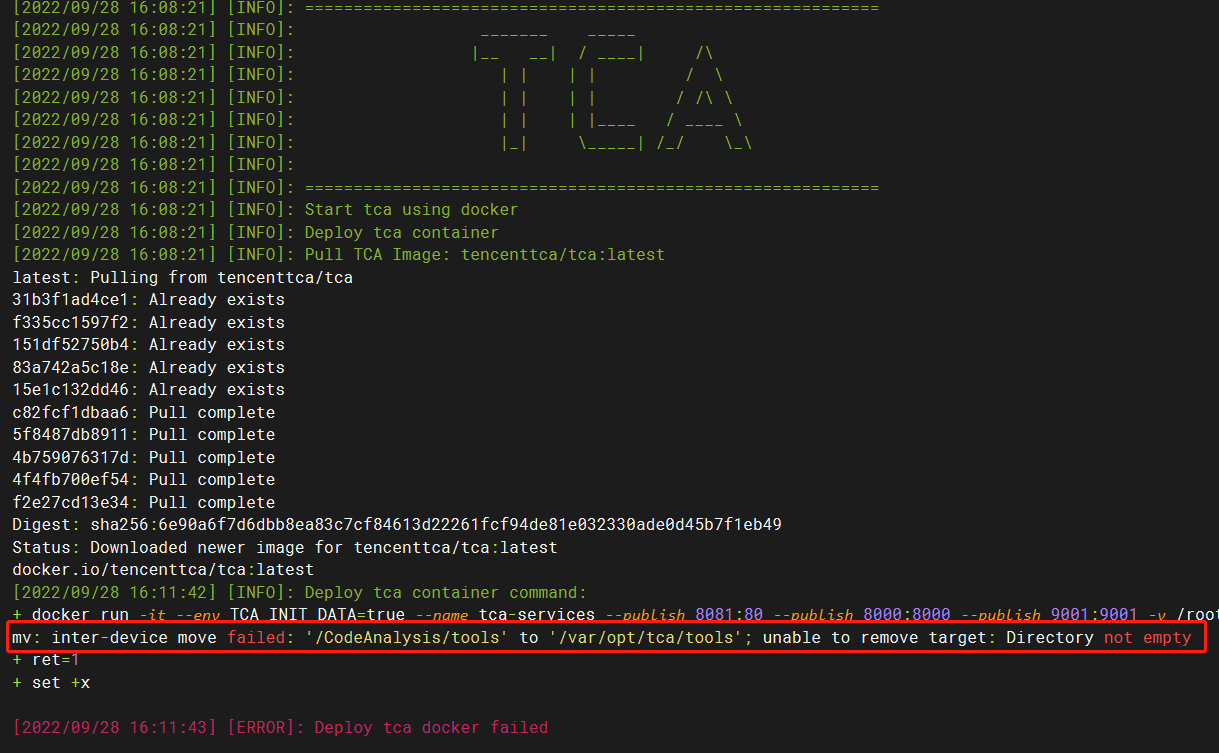Select the 'f2e27cd13e34: Pull complete' layer line
Viewport: 1219px width, 753px height.
(x=143, y=501)
